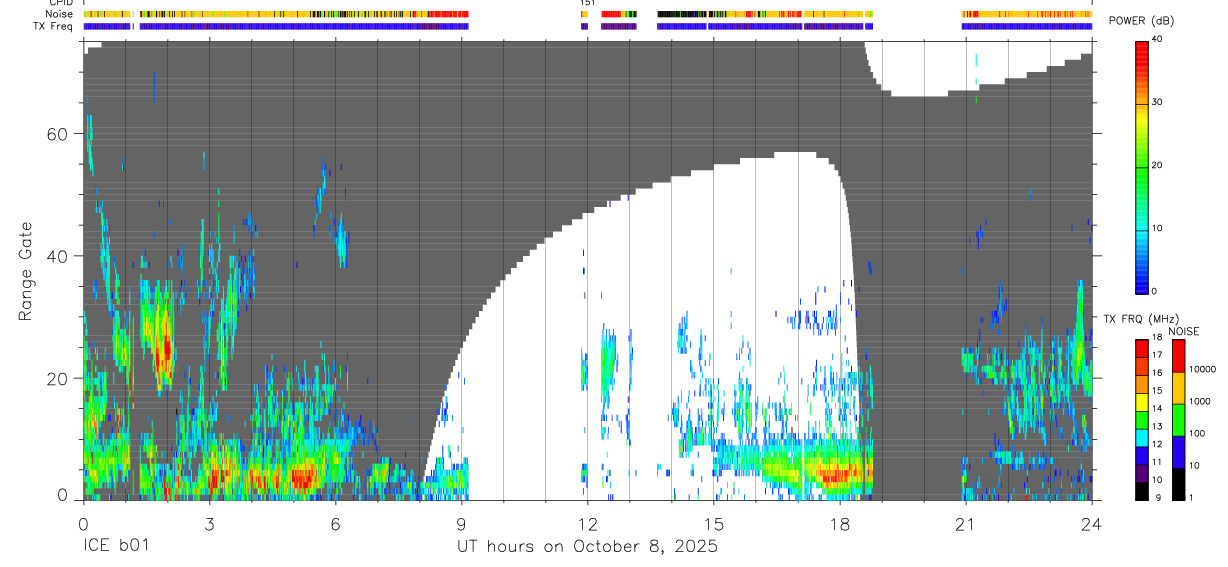Viewport: 1228px width, 567px height.
Task: Click x-axis tick label 21
Action: click(x=966, y=524)
